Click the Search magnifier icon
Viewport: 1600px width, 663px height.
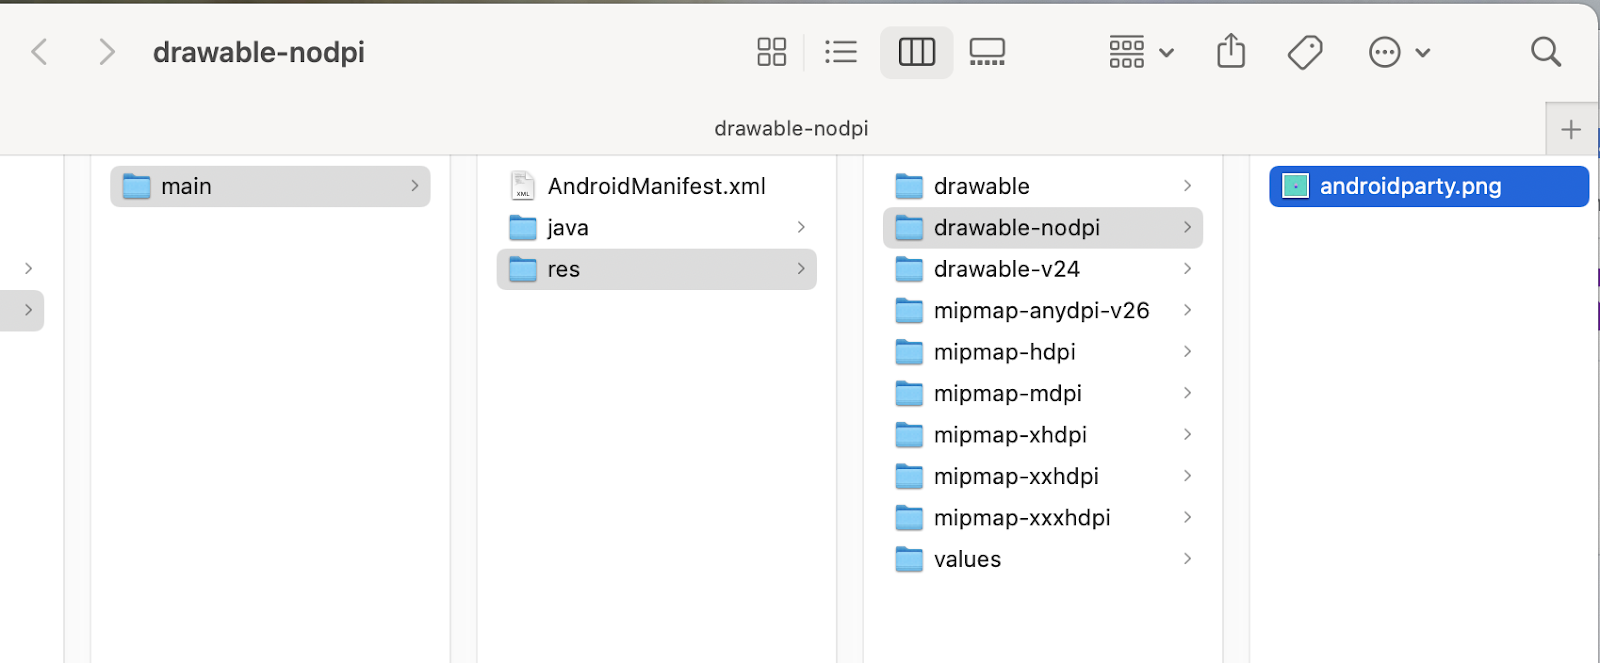click(1546, 52)
